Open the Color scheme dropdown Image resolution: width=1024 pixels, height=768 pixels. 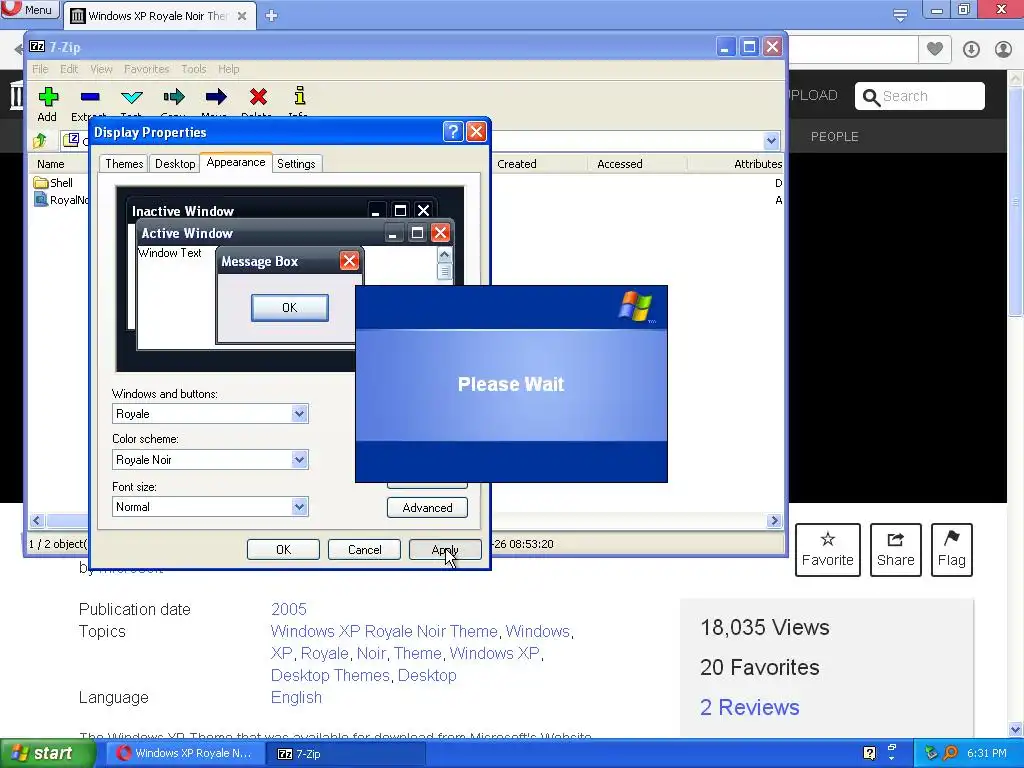299,460
